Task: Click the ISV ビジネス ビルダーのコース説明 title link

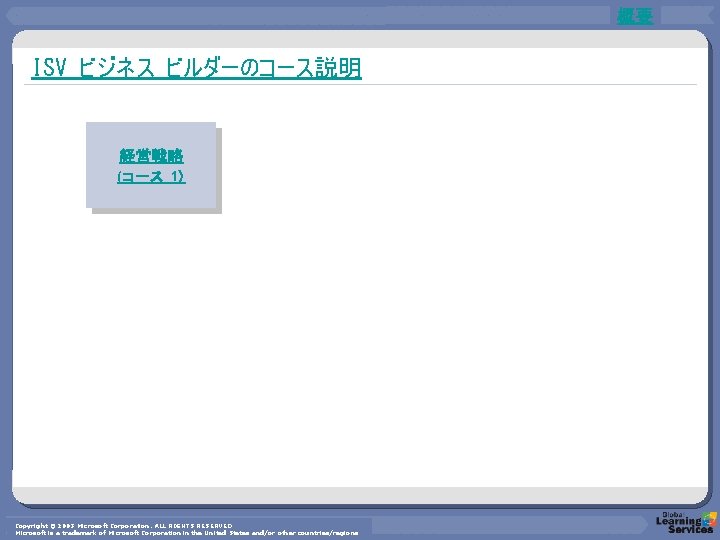Action: point(197,68)
